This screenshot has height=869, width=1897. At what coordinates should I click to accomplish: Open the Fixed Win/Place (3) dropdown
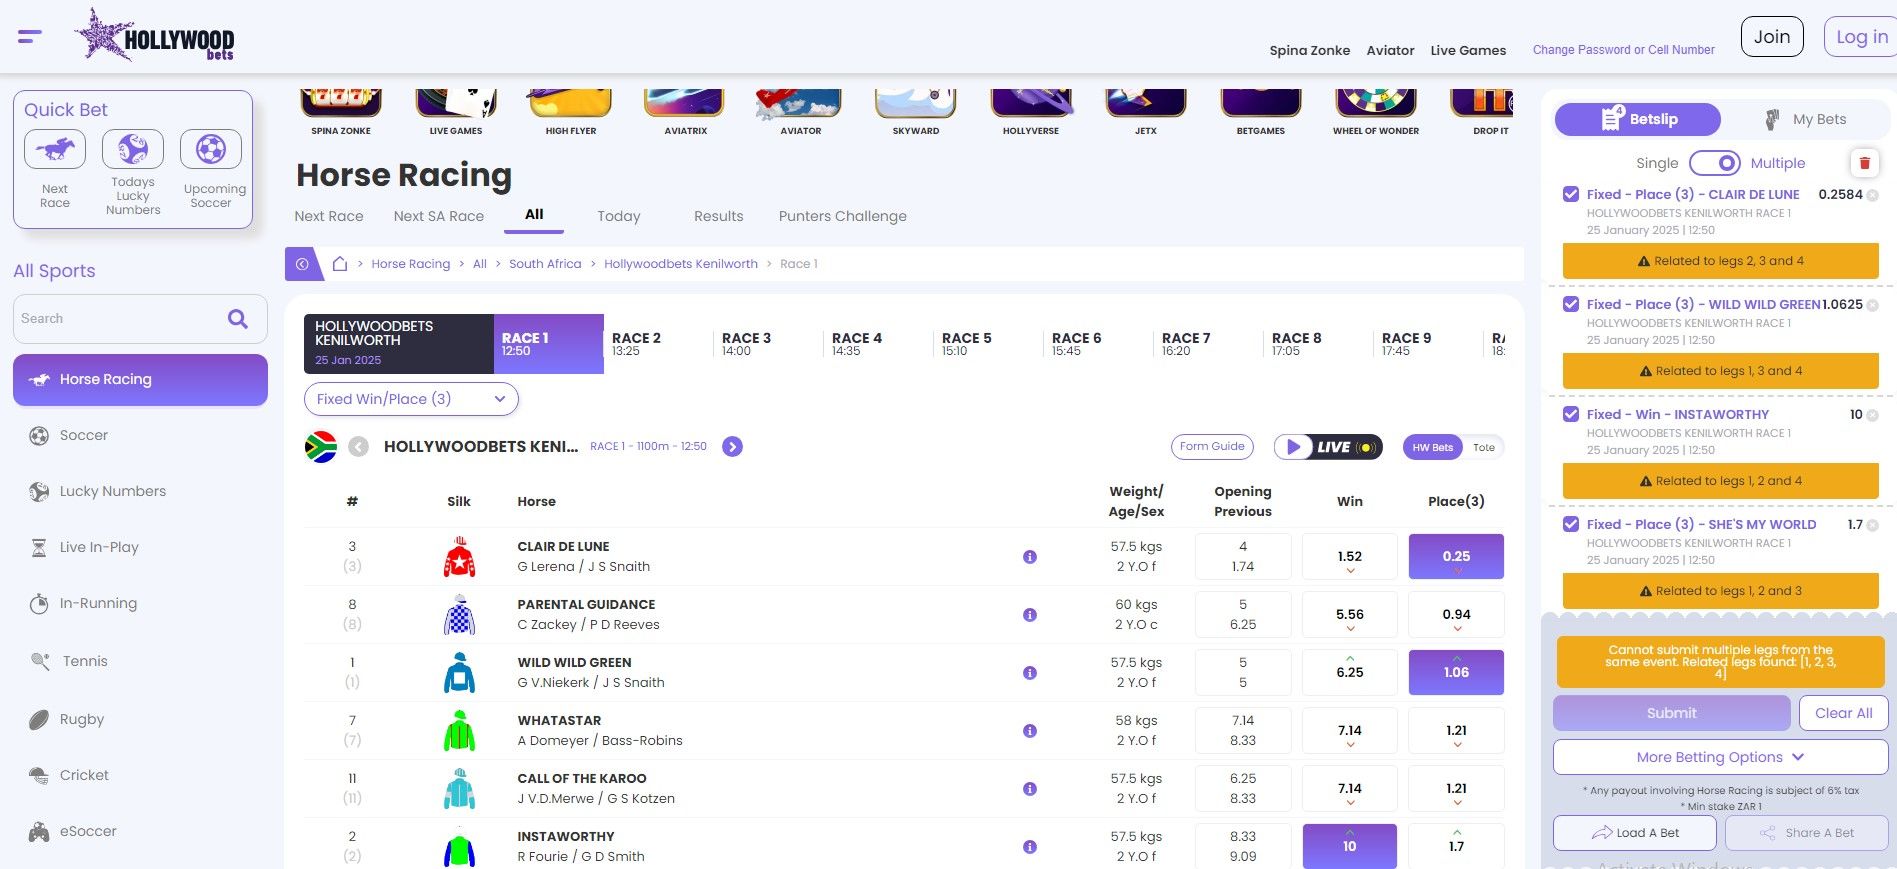pyautogui.click(x=411, y=399)
